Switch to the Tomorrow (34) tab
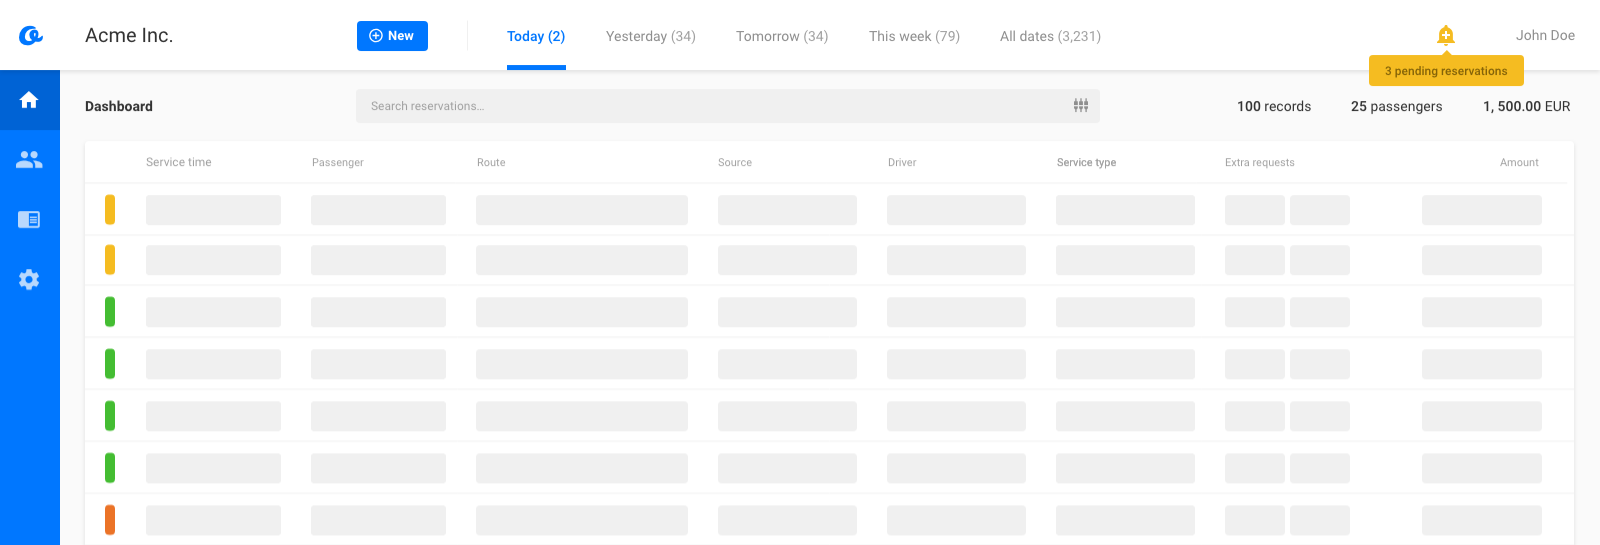 pyautogui.click(x=782, y=36)
